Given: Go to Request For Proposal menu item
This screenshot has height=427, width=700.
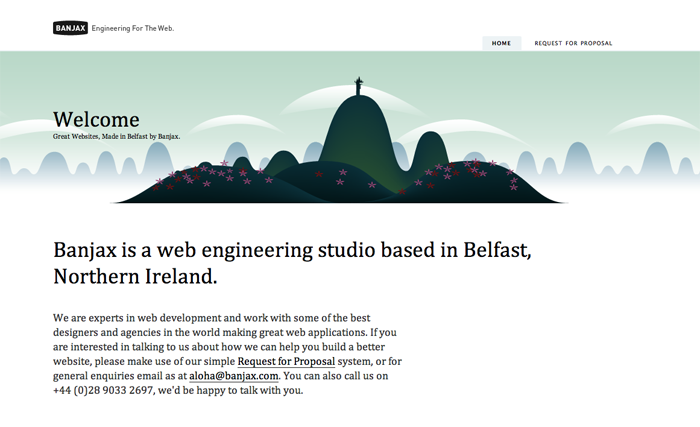Looking at the screenshot, I should [573, 43].
